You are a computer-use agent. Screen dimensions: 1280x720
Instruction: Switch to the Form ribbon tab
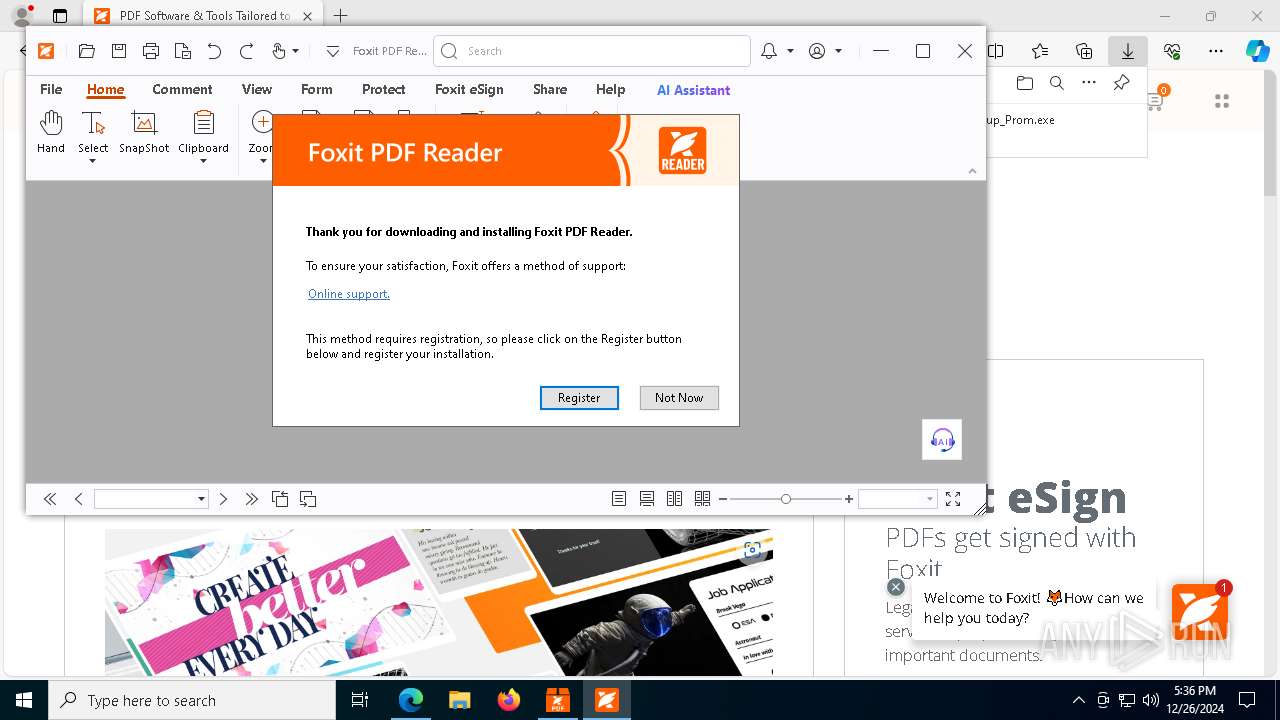[x=317, y=89]
